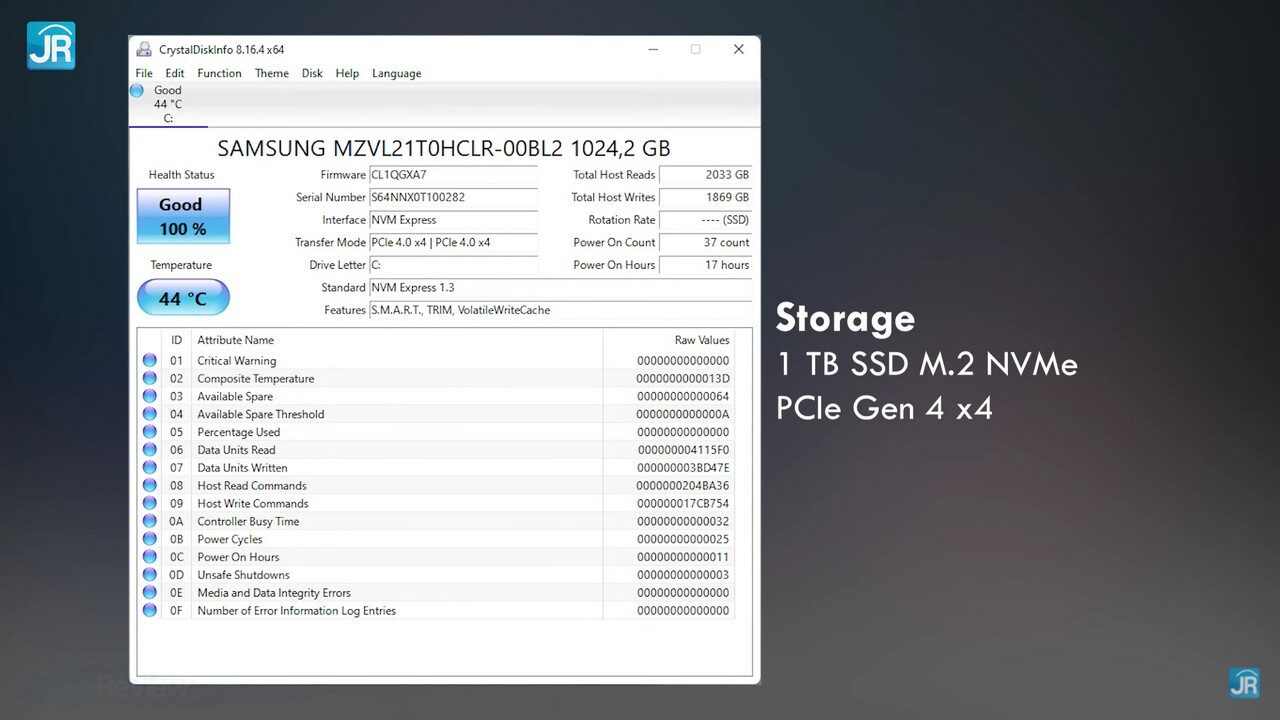Image resolution: width=1280 pixels, height=720 pixels.
Task: Click the Raw Values column header
Action: [x=702, y=340]
